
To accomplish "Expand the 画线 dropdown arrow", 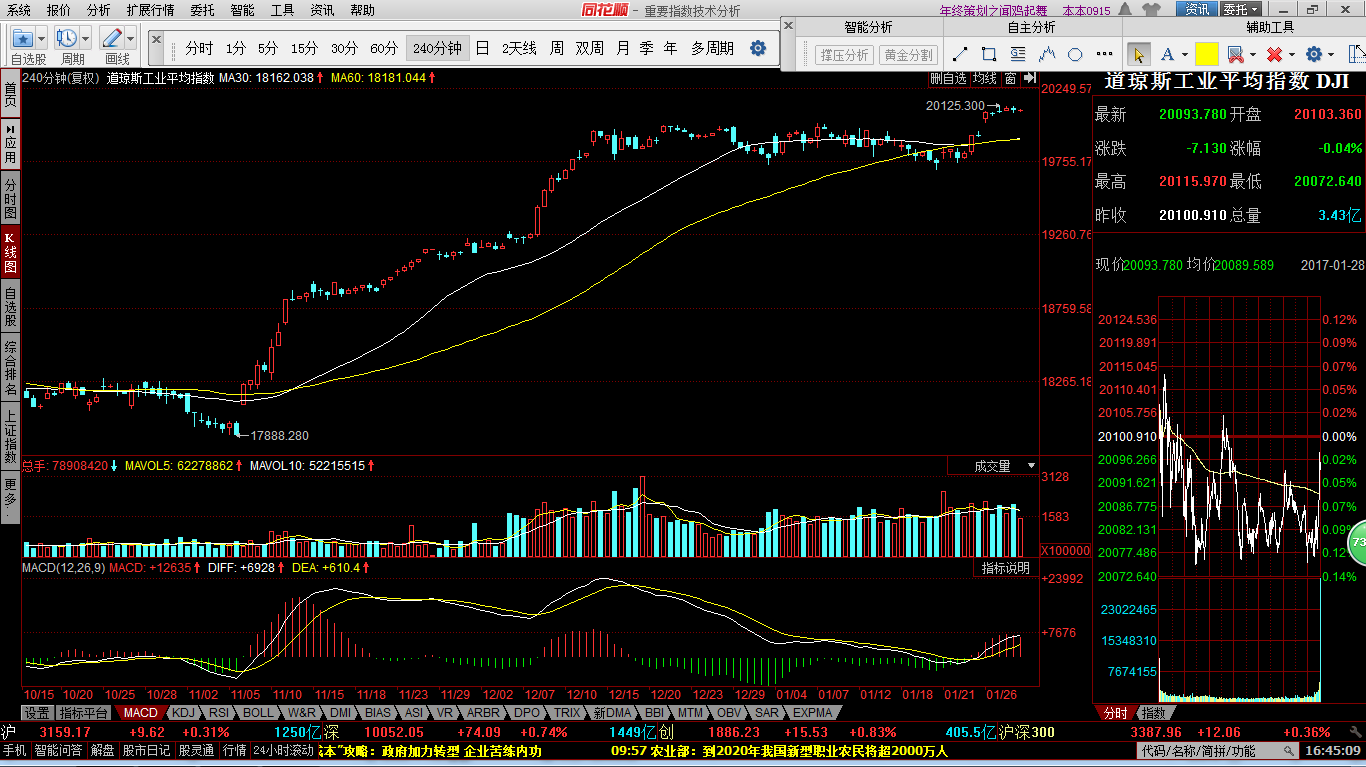I will pyautogui.click(x=130, y=39).
